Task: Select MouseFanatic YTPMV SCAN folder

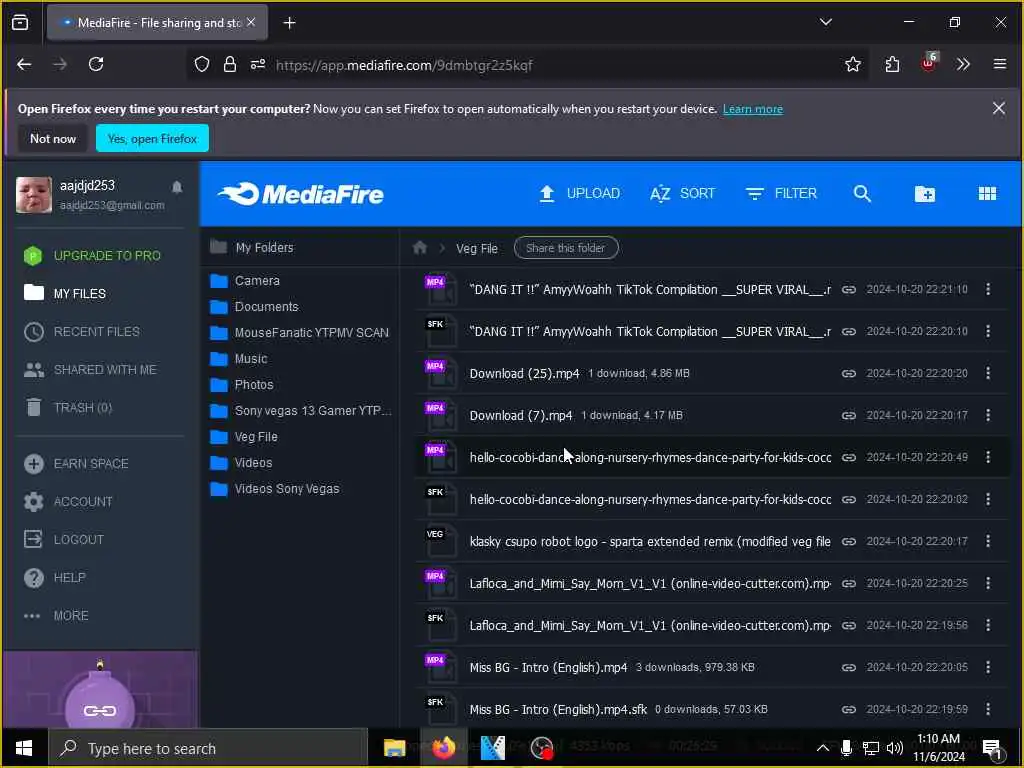Action: (x=299, y=333)
